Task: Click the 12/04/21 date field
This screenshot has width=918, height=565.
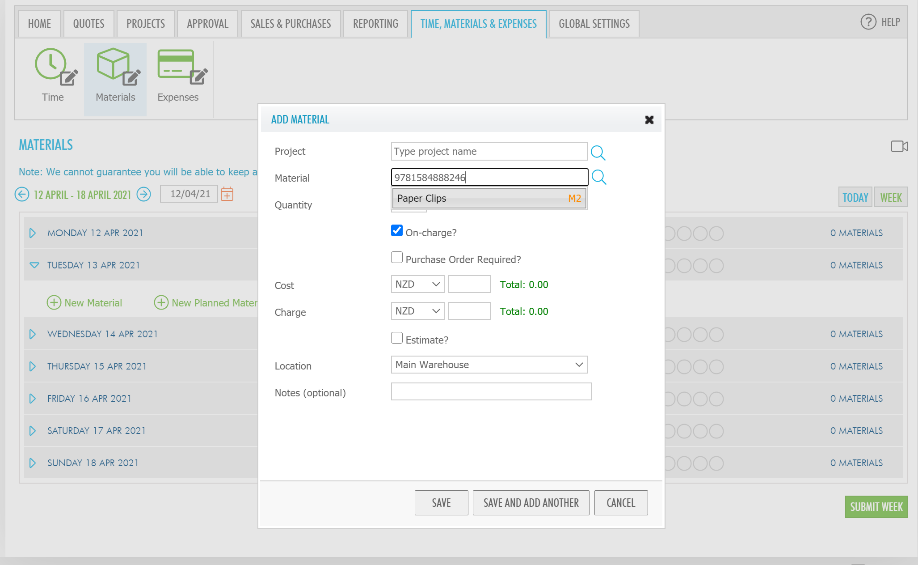Action: click(x=189, y=194)
